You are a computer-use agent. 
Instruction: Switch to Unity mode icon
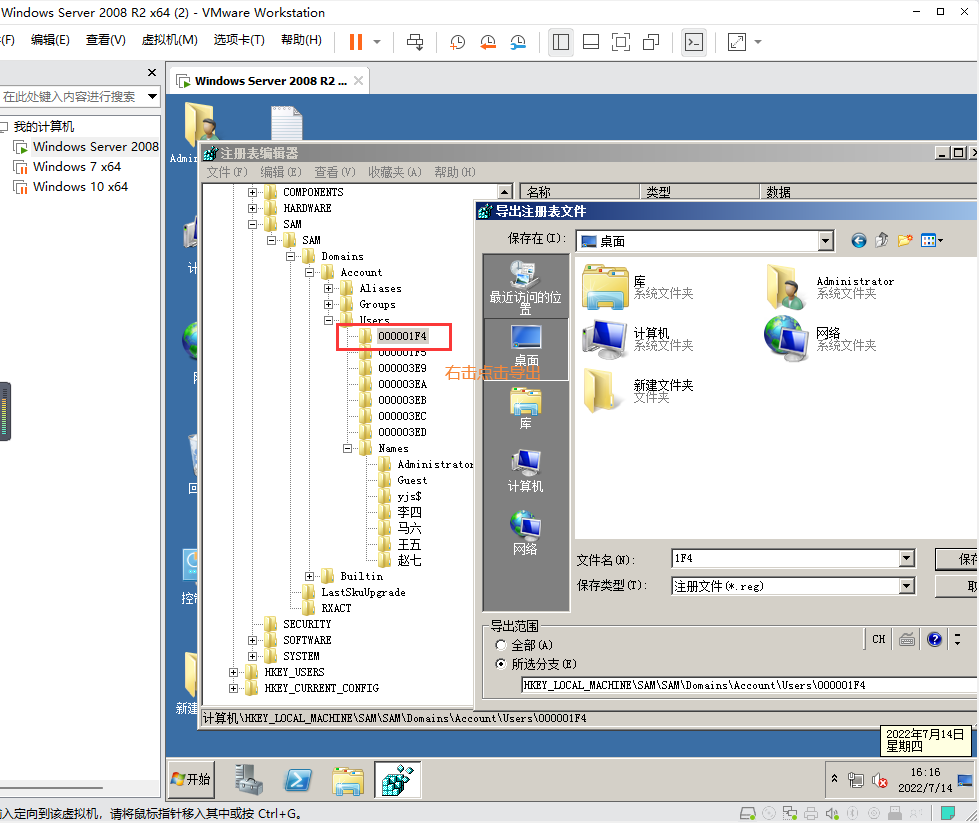651,42
